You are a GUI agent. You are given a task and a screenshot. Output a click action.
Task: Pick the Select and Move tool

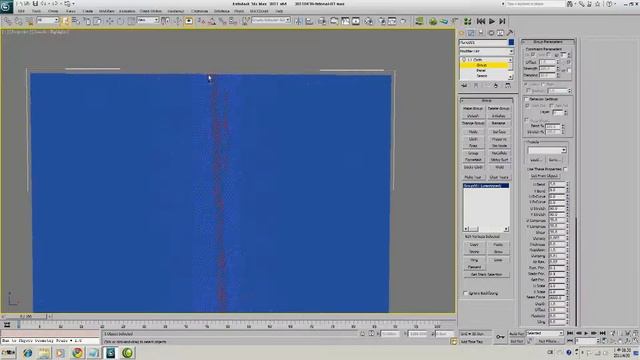[x=110, y=21]
